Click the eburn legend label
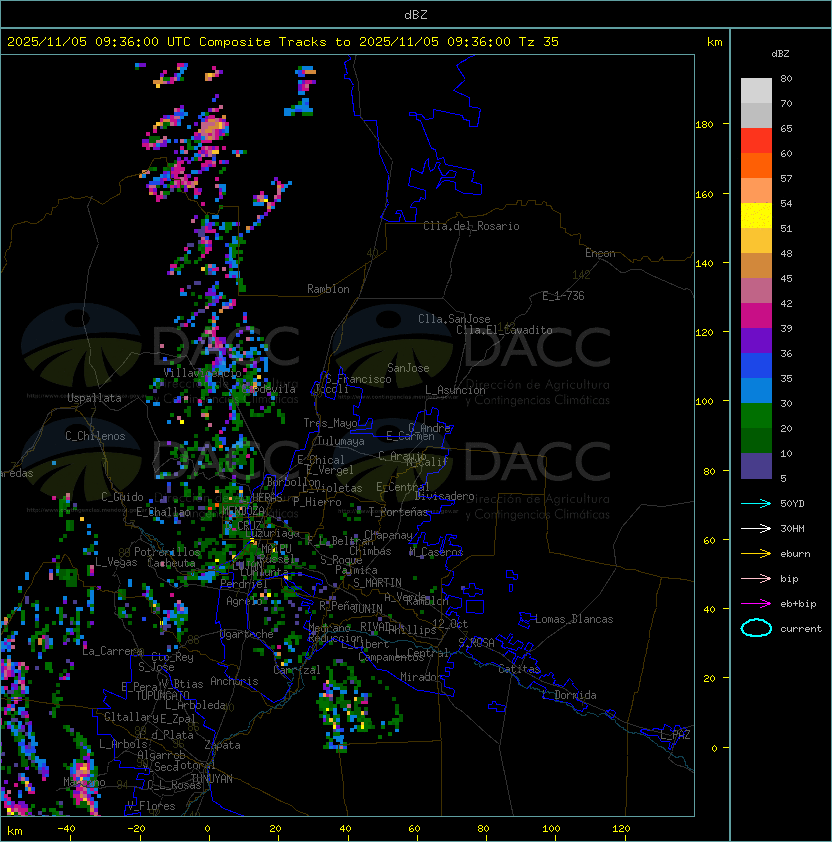This screenshot has width=832, height=842. point(795,554)
